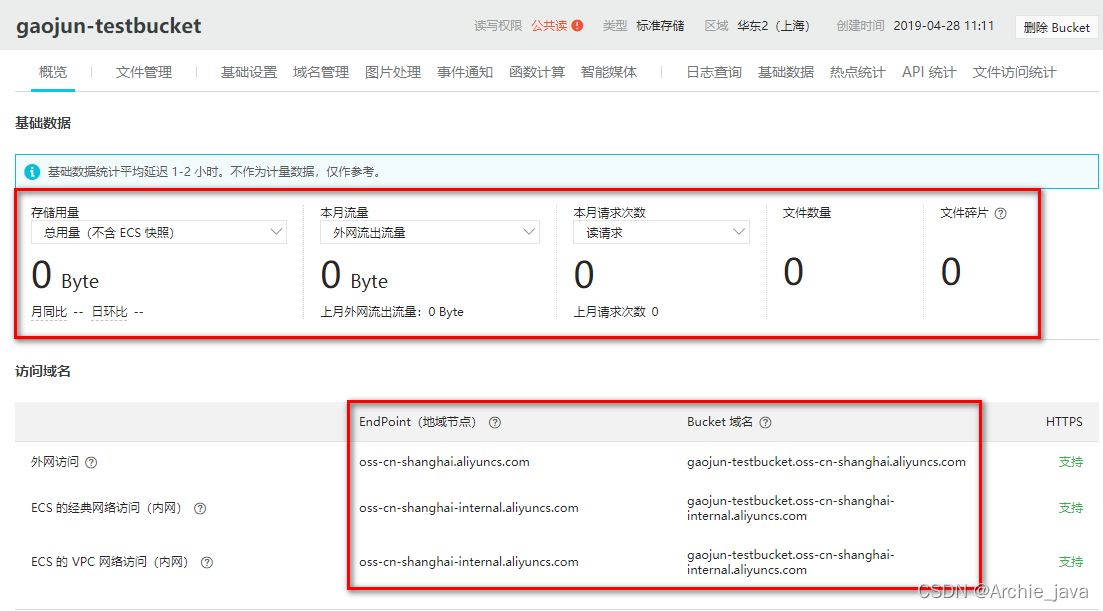Image resolution: width=1103 pixels, height=611 pixels.
Task: Click help icon next to ECS 的经典网络访问
Action: point(200,508)
